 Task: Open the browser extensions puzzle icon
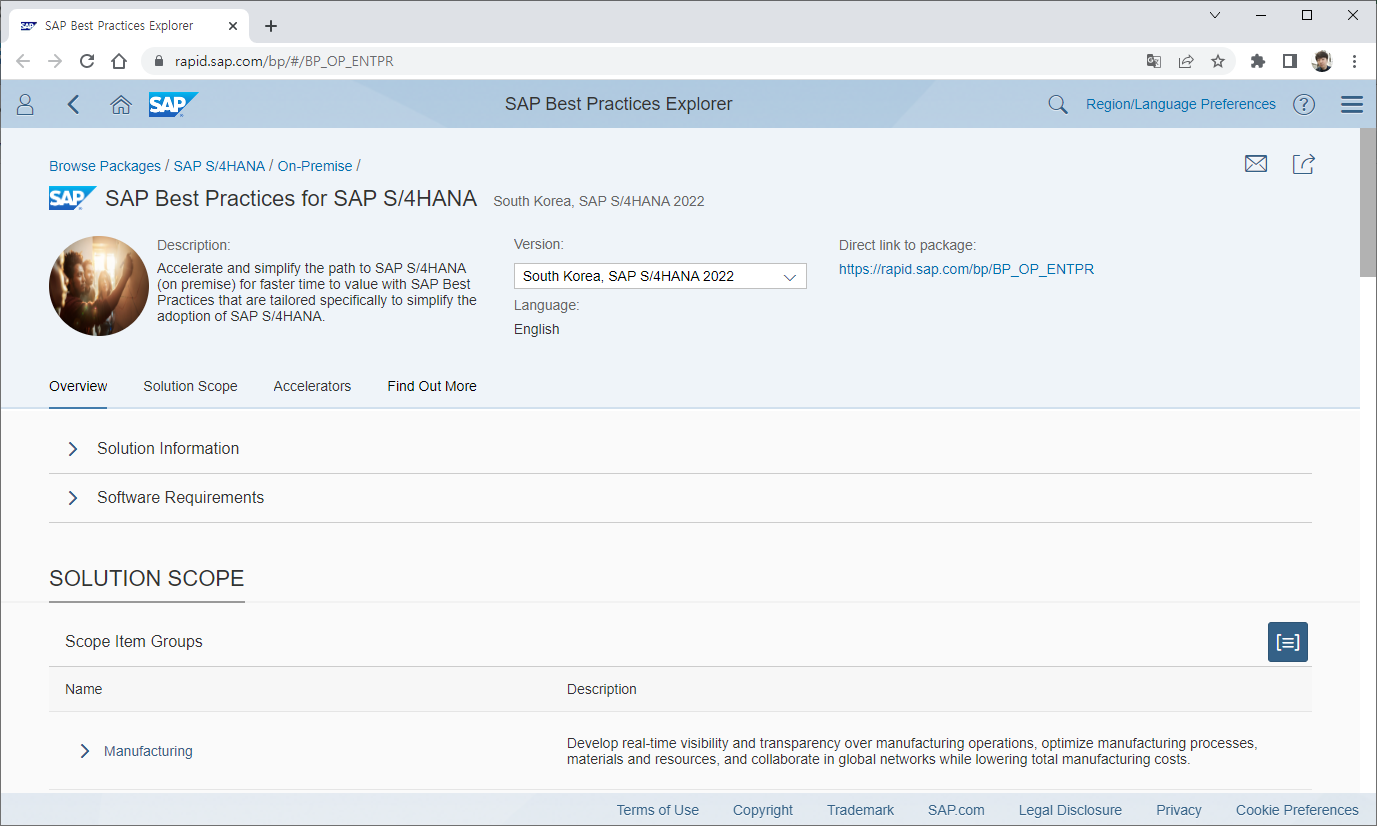click(1257, 61)
